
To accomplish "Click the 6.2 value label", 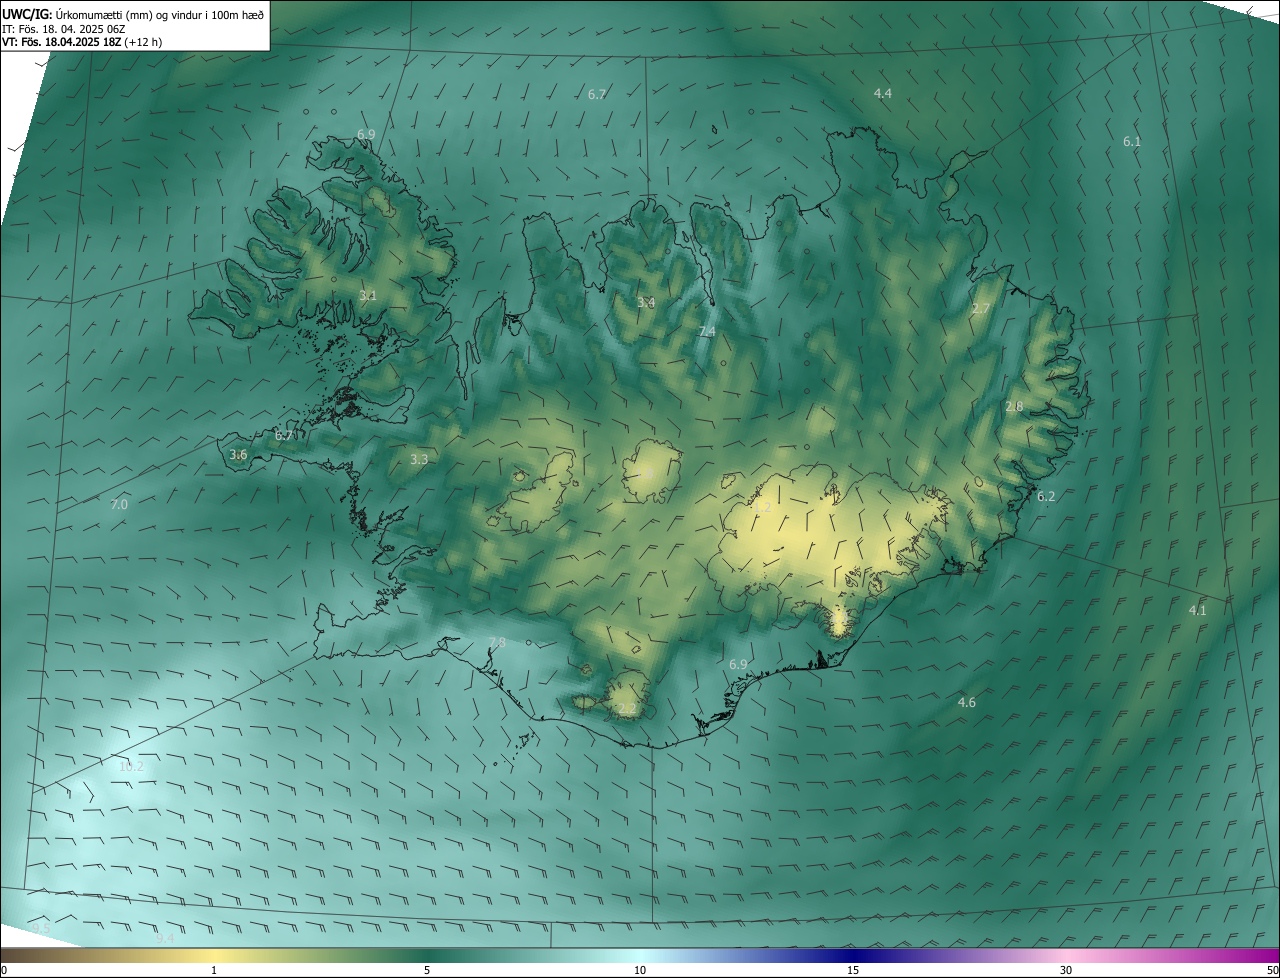I will [x=1046, y=496].
